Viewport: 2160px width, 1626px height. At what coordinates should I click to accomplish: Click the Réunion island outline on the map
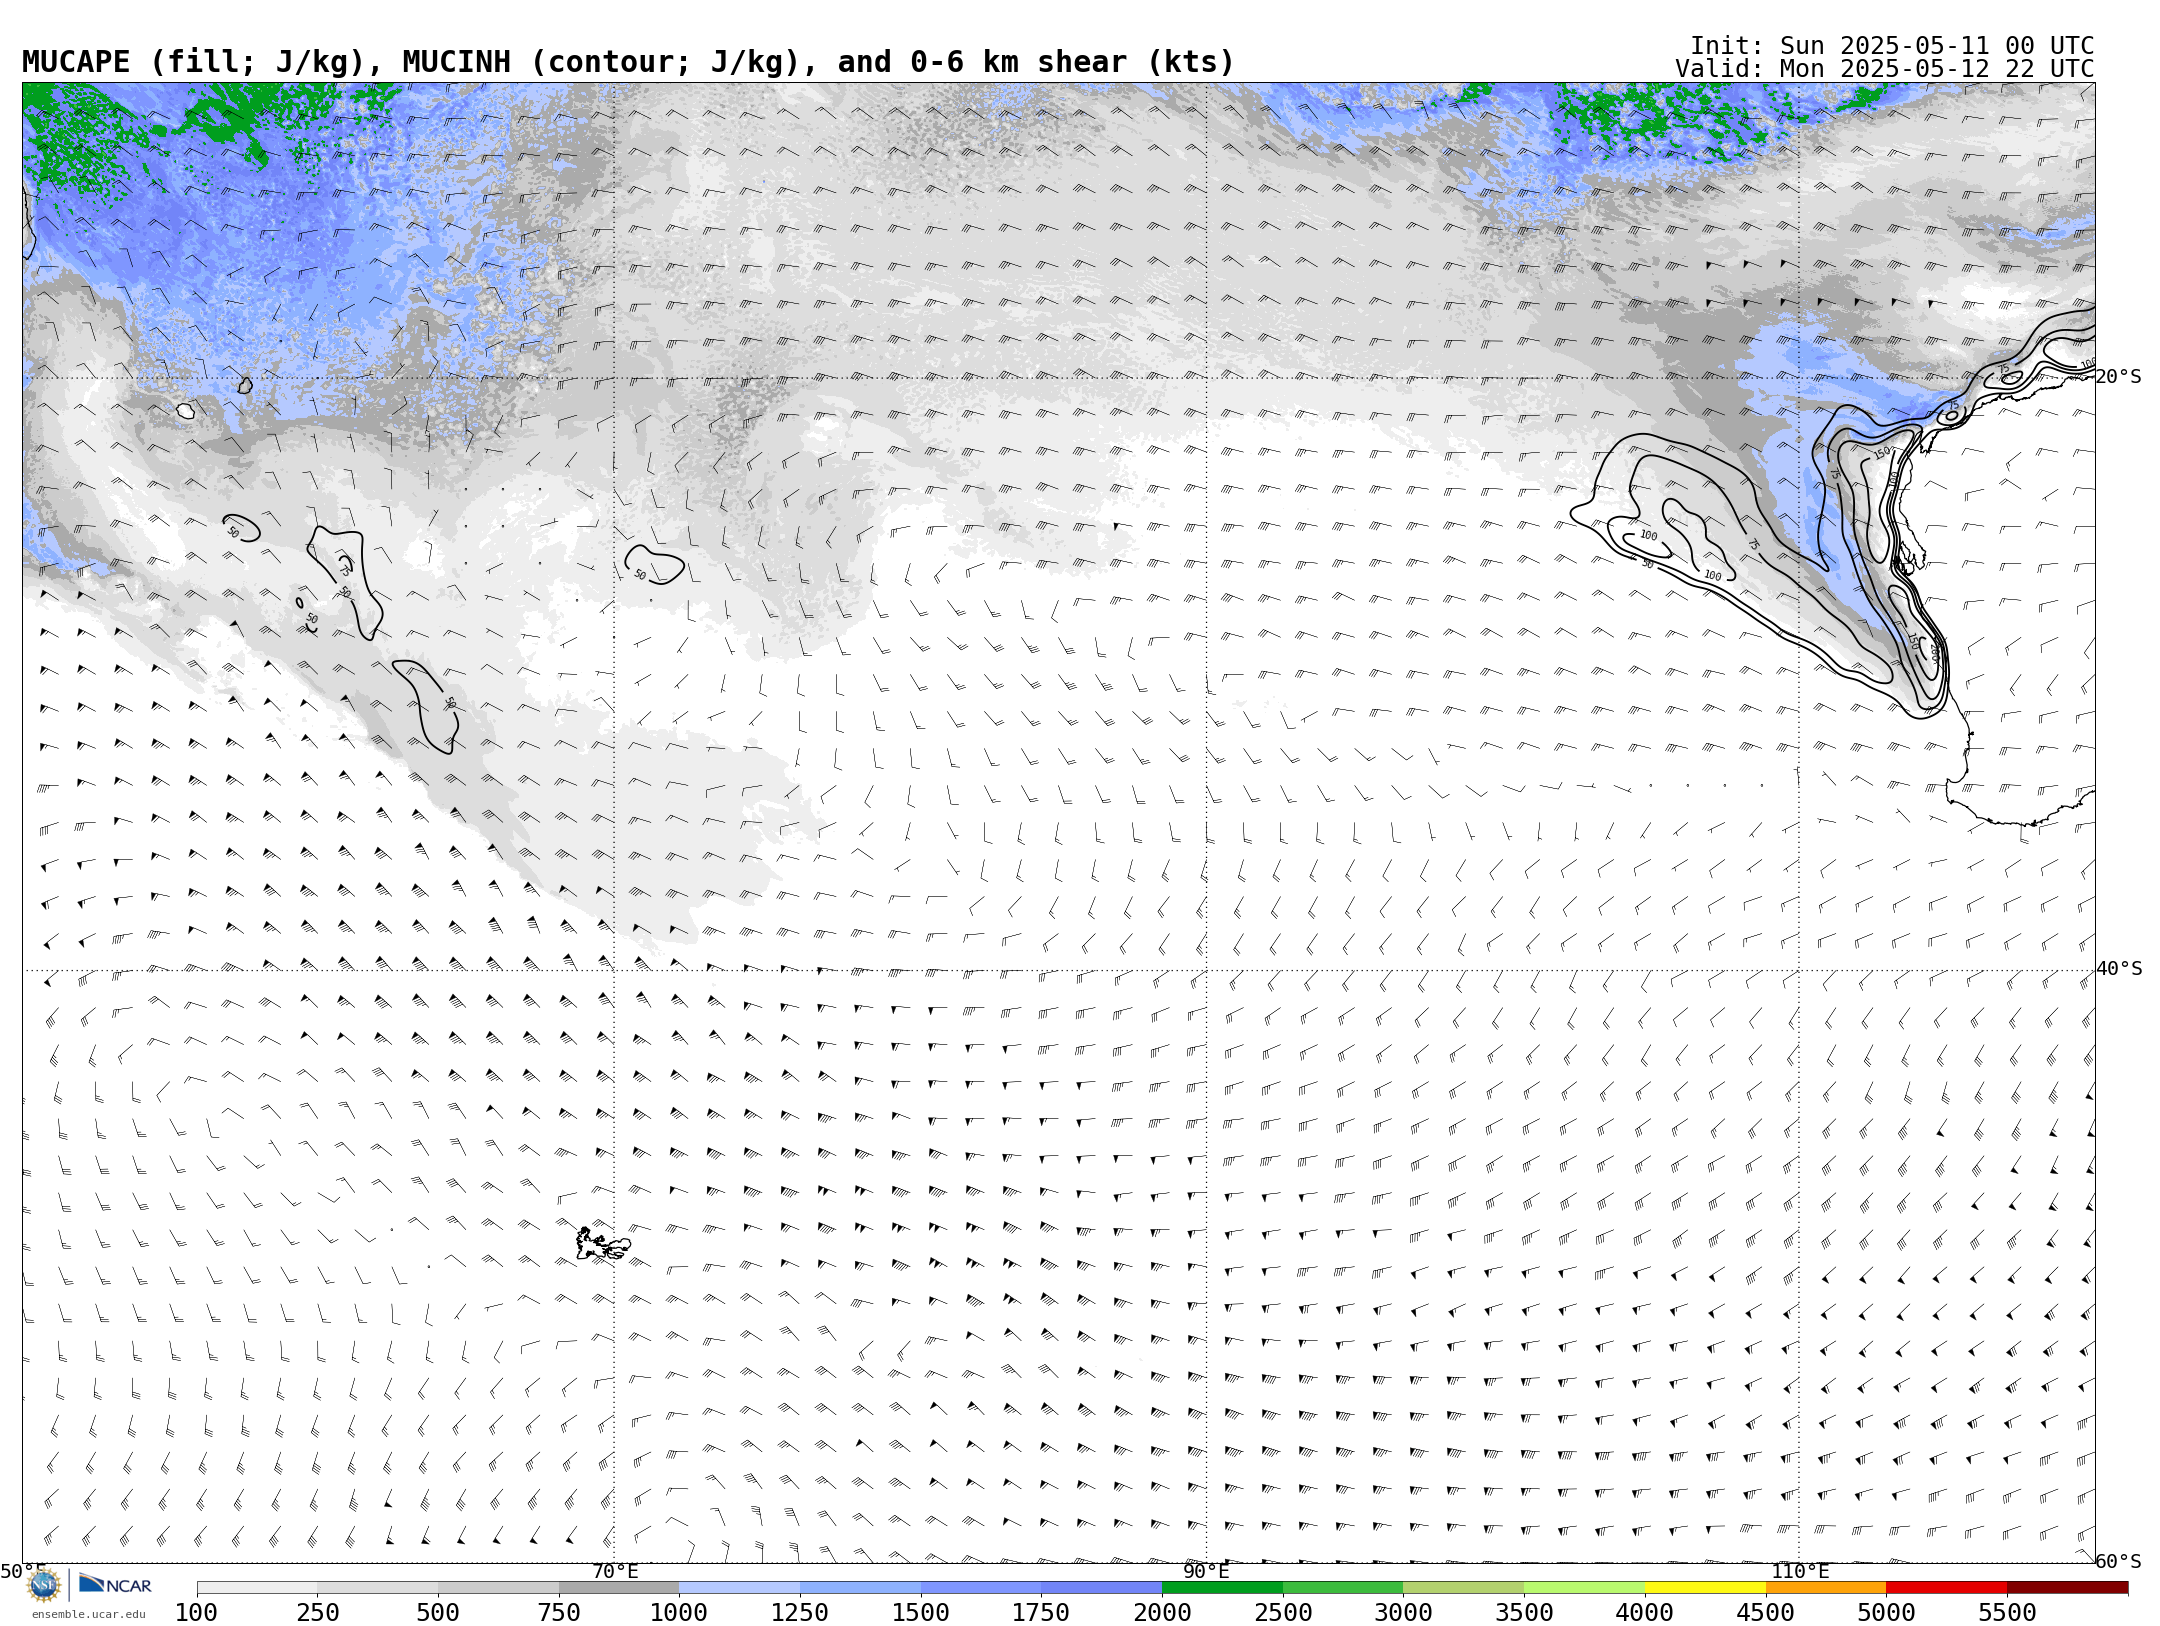[x=185, y=411]
